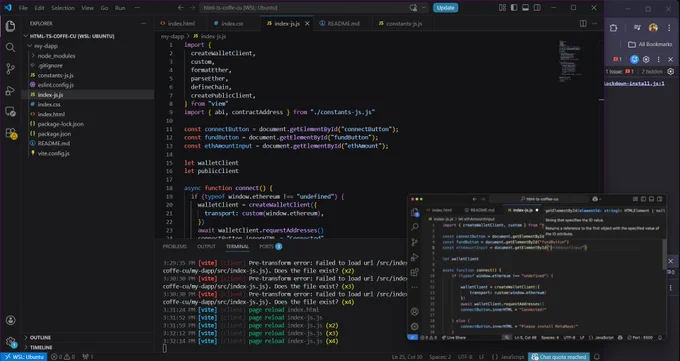Click errors and warnings status item

63,357
